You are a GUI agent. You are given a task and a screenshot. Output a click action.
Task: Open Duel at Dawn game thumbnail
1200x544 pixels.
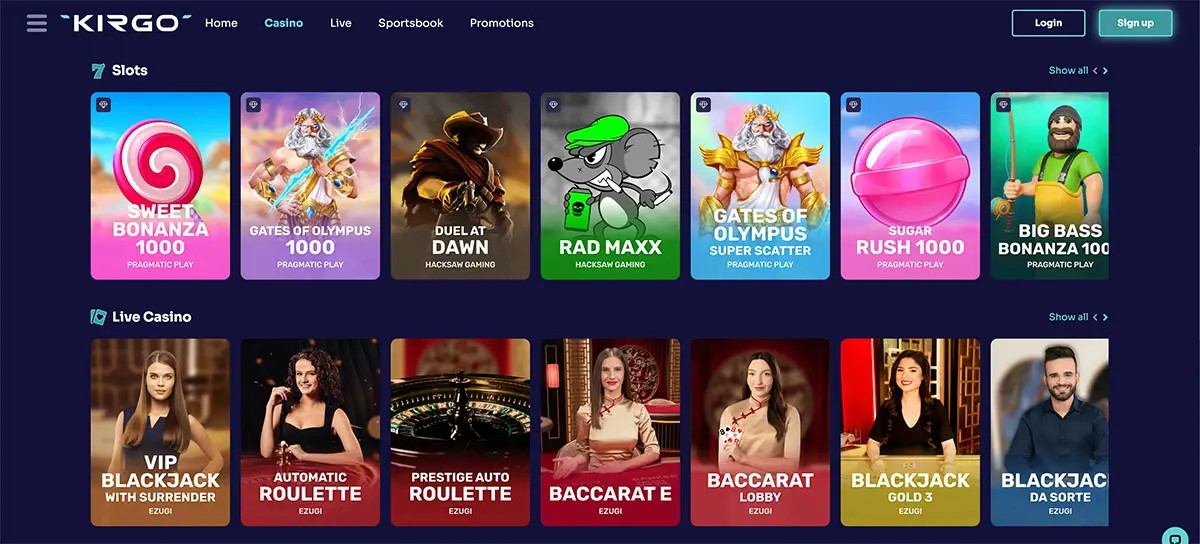[460, 186]
